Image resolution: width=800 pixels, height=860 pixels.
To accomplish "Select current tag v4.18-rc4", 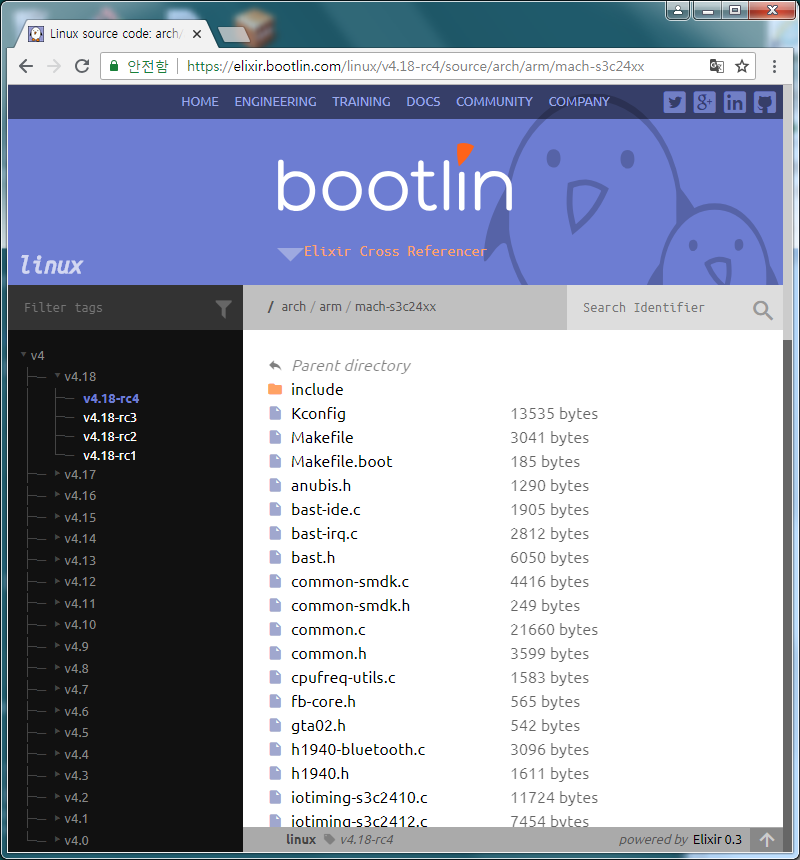I will [x=111, y=399].
